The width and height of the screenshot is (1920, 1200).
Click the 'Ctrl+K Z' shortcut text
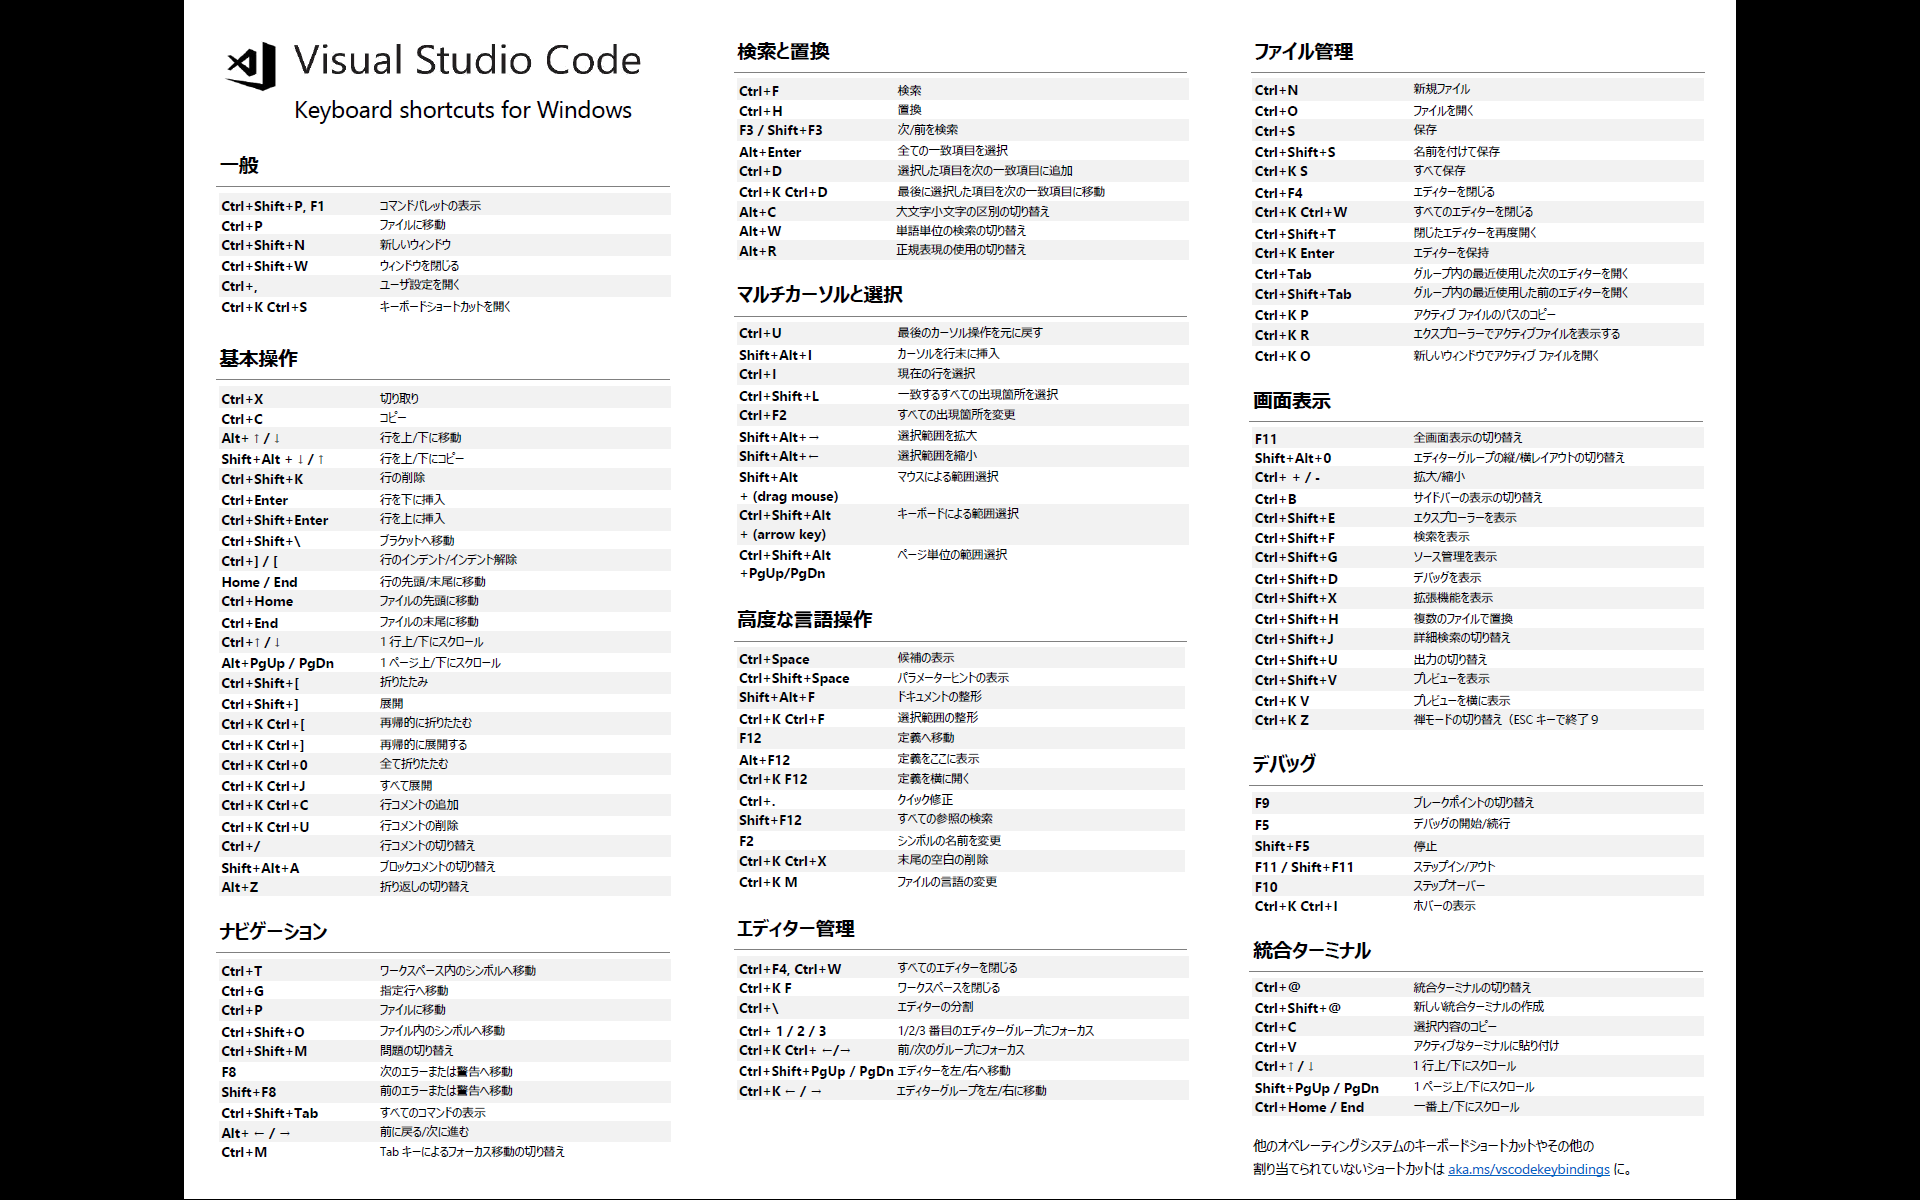pyautogui.click(x=1282, y=720)
